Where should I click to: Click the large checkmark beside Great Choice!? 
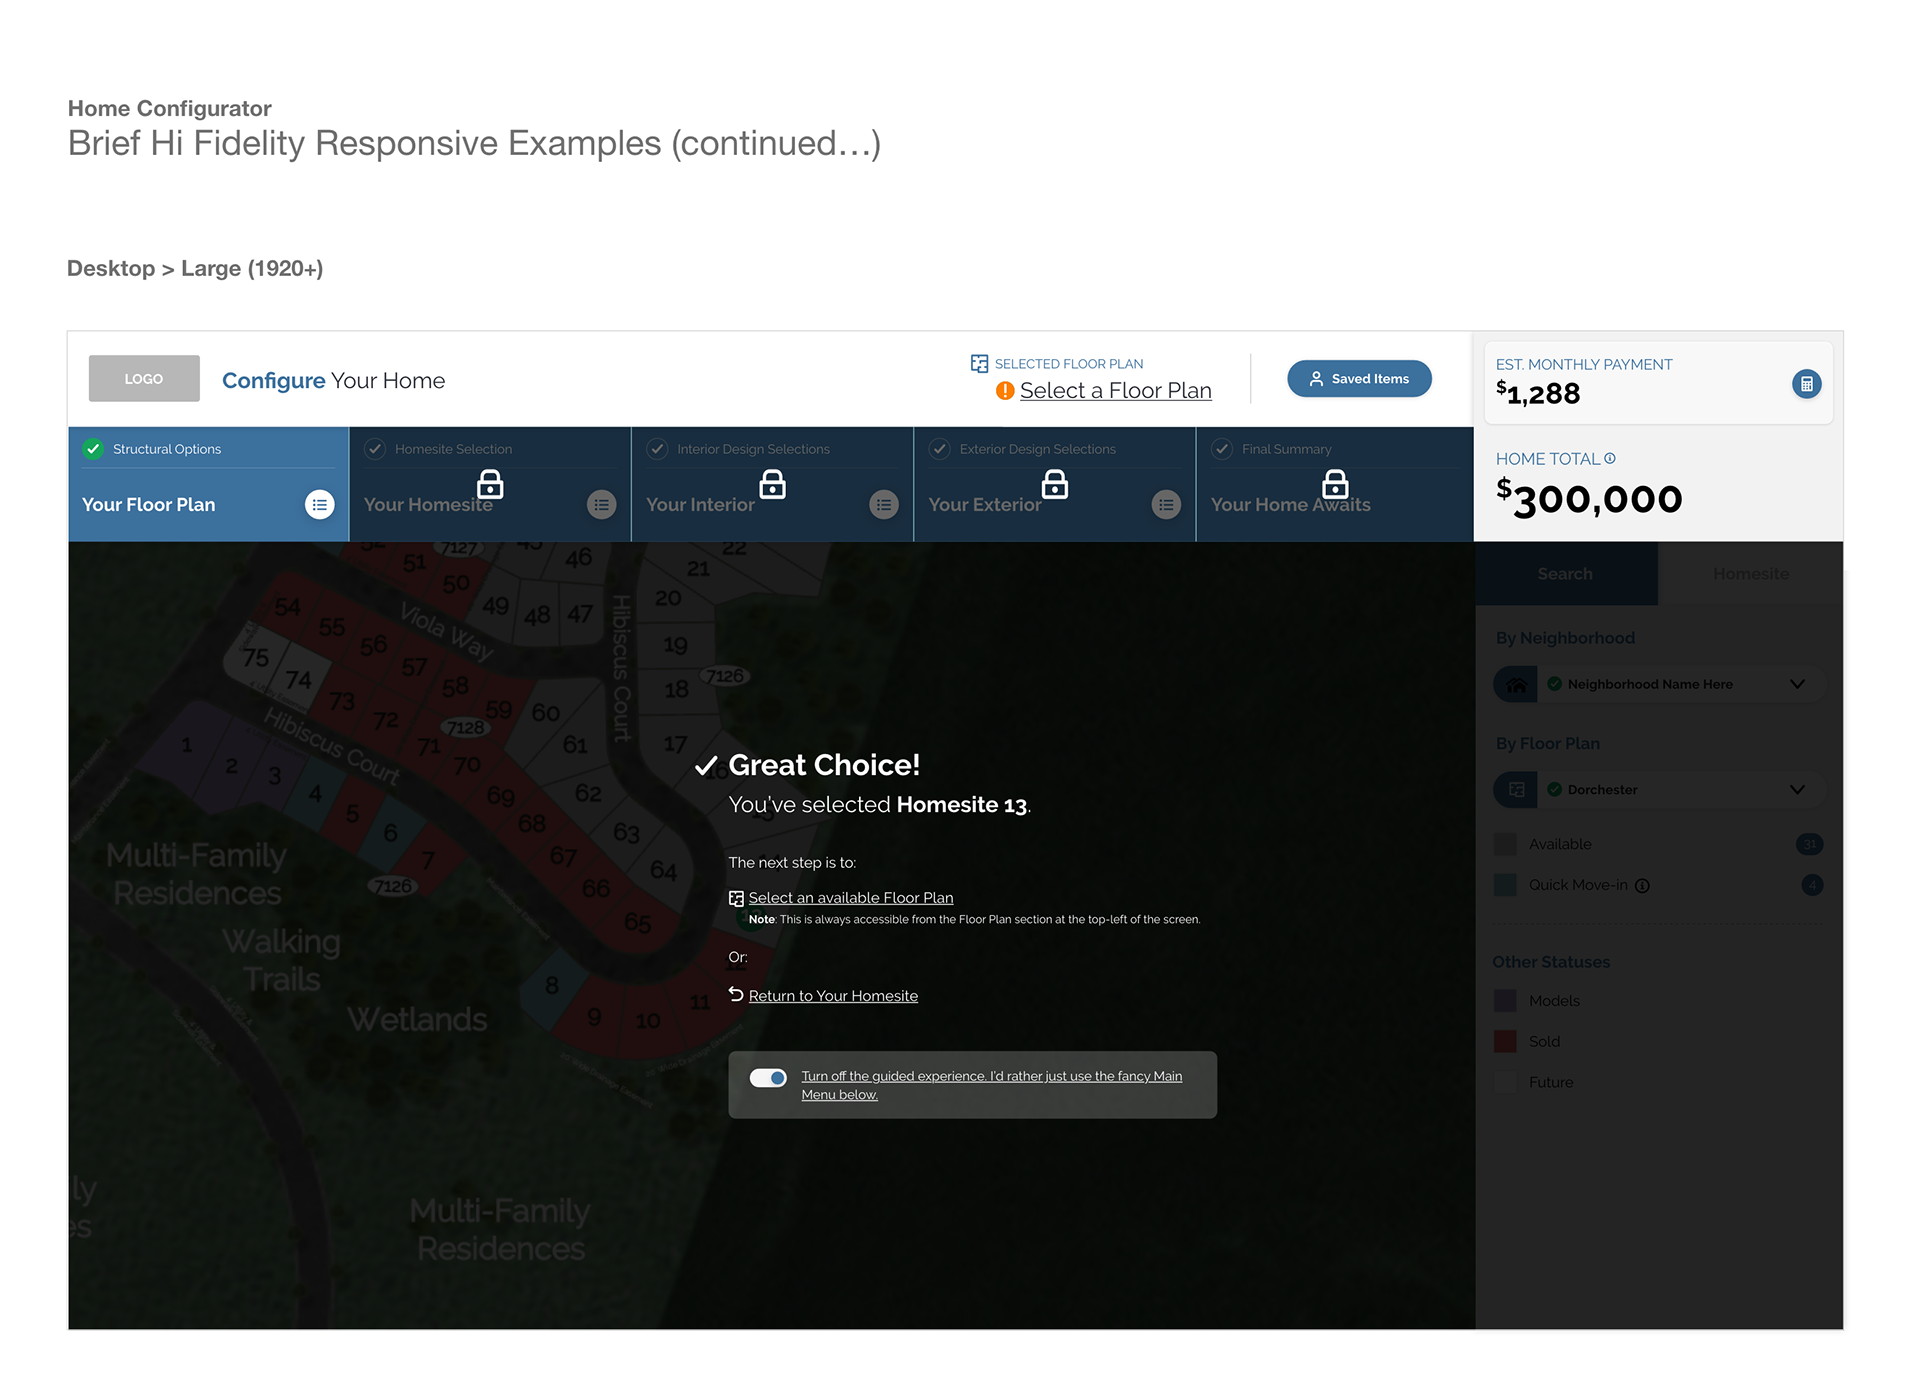pos(706,766)
